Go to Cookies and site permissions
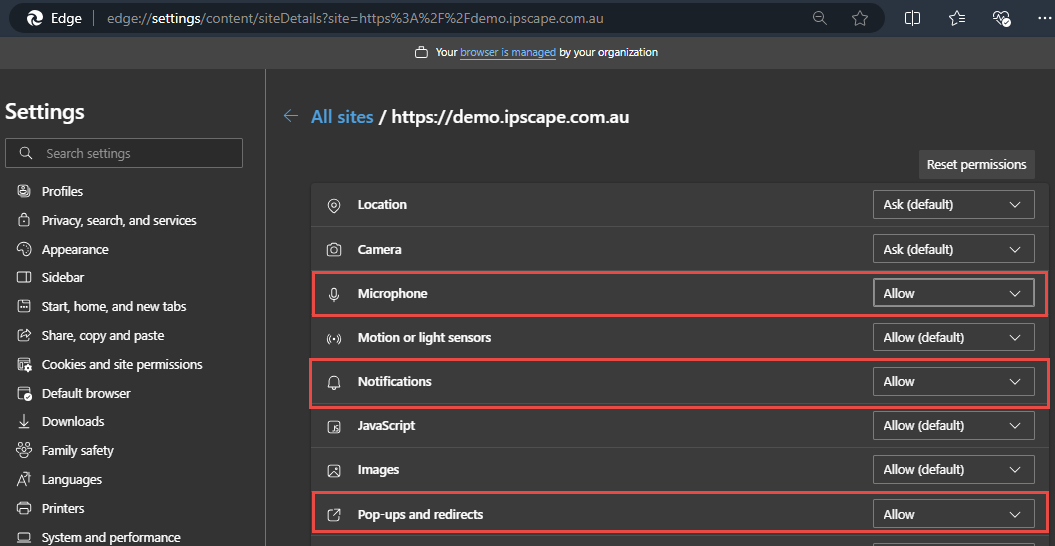The height and width of the screenshot is (546, 1055). coord(121,364)
